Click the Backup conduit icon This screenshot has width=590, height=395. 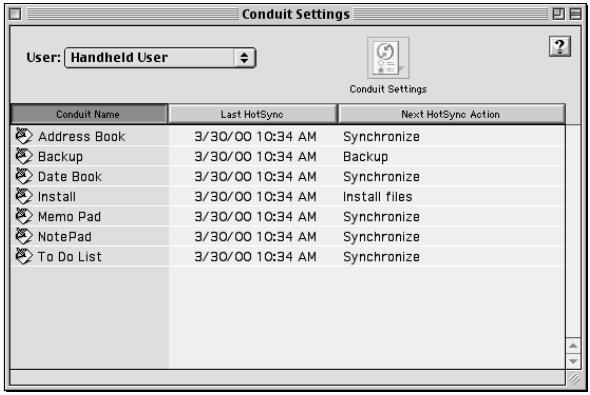[x=24, y=156]
